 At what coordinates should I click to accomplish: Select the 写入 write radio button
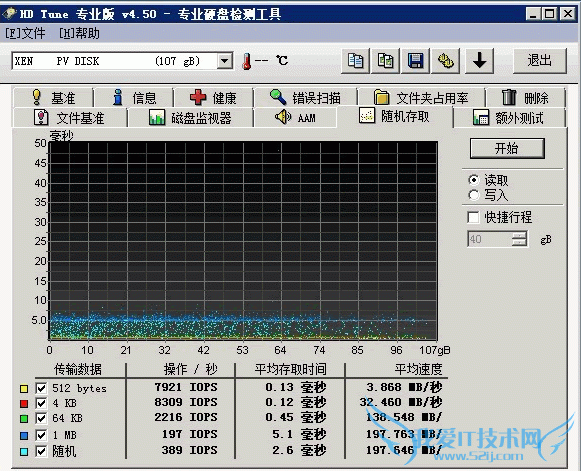coord(474,195)
